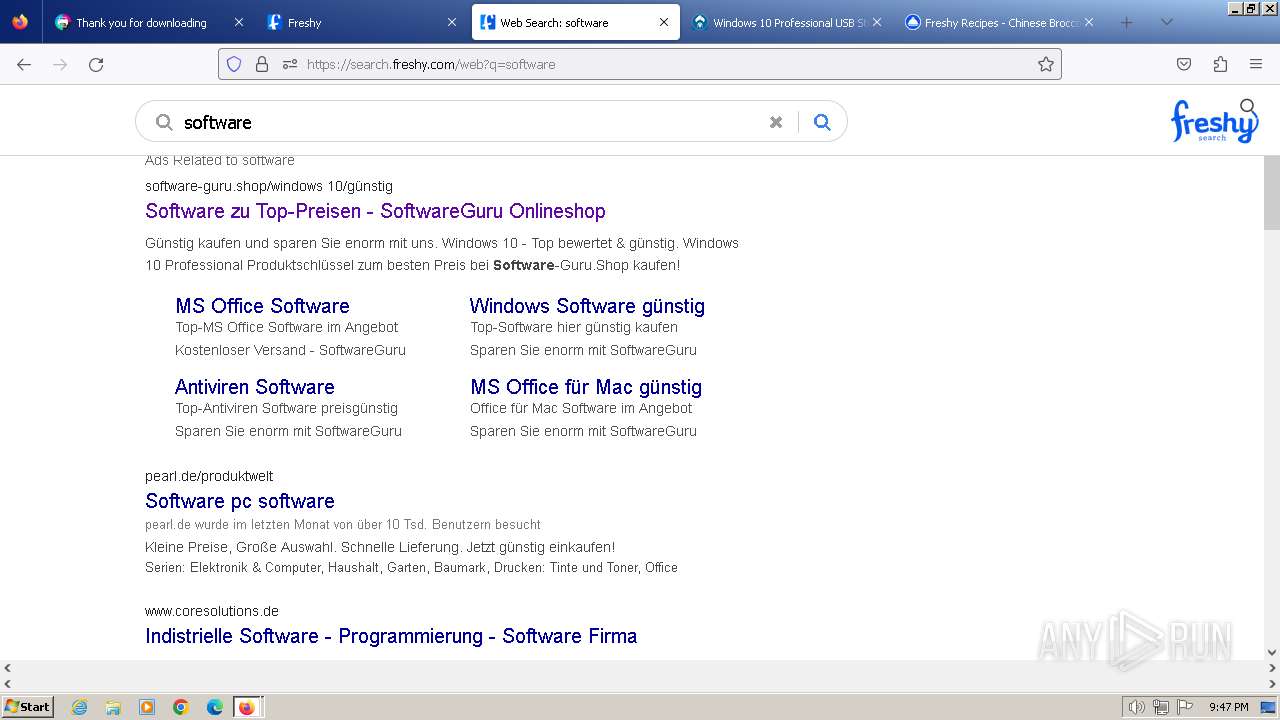Click the Show desktop button
Image resolution: width=1280 pixels, height=720 pixels.
pyautogui.click(x=1269, y=707)
